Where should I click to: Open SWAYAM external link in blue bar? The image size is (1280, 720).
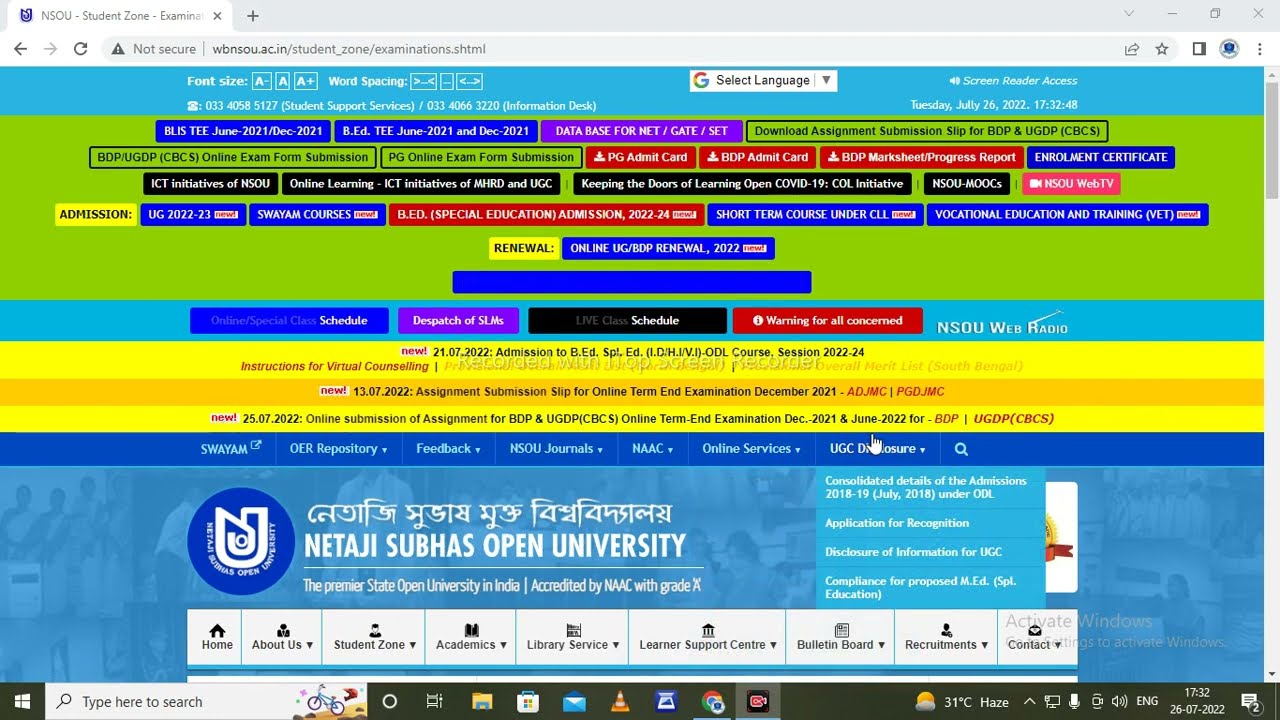pyautogui.click(x=230, y=449)
